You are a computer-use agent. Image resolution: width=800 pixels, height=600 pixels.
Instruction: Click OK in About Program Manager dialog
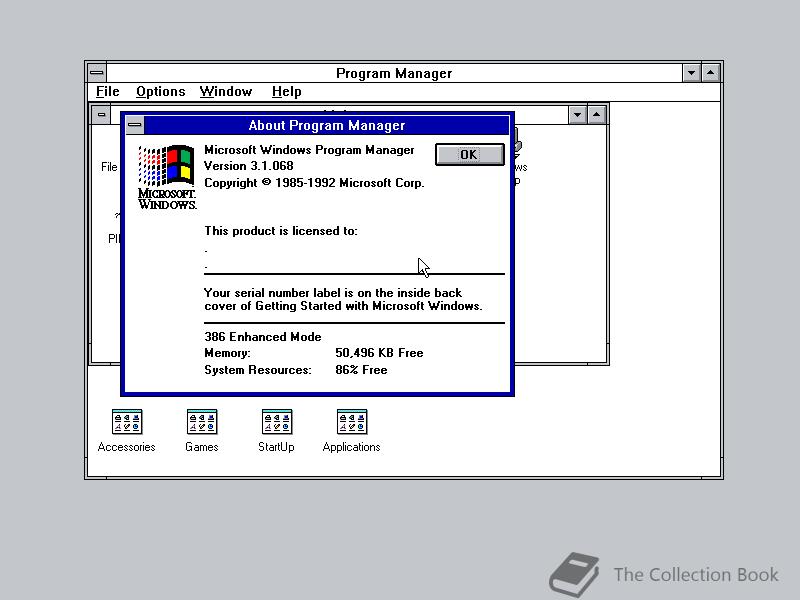469,155
